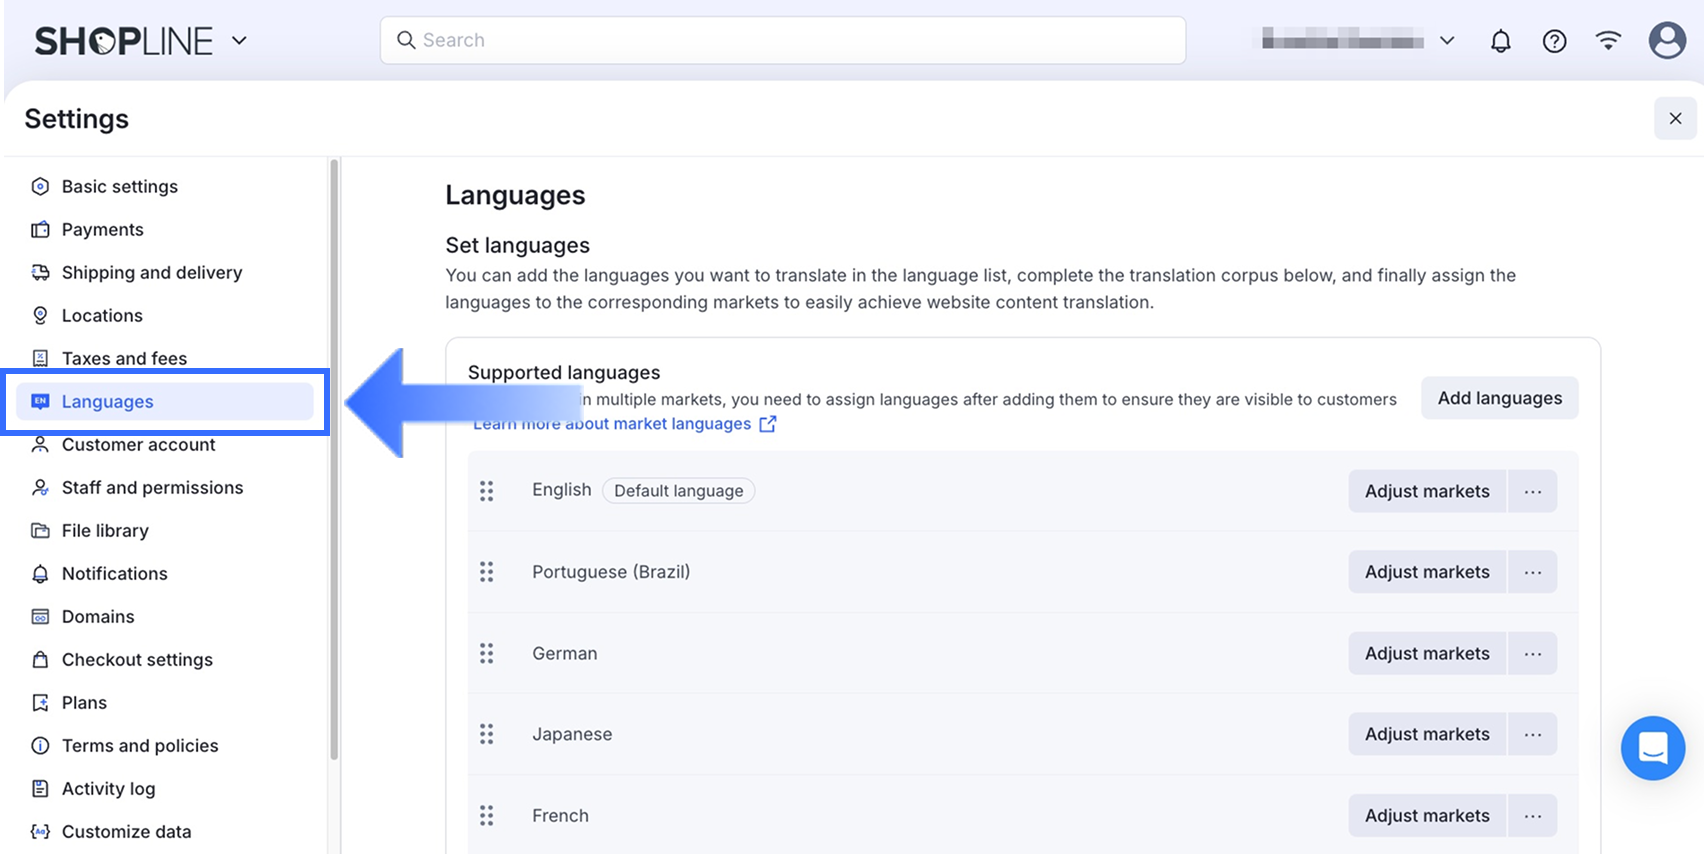Expand the store name dropdown

coord(1446,41)
